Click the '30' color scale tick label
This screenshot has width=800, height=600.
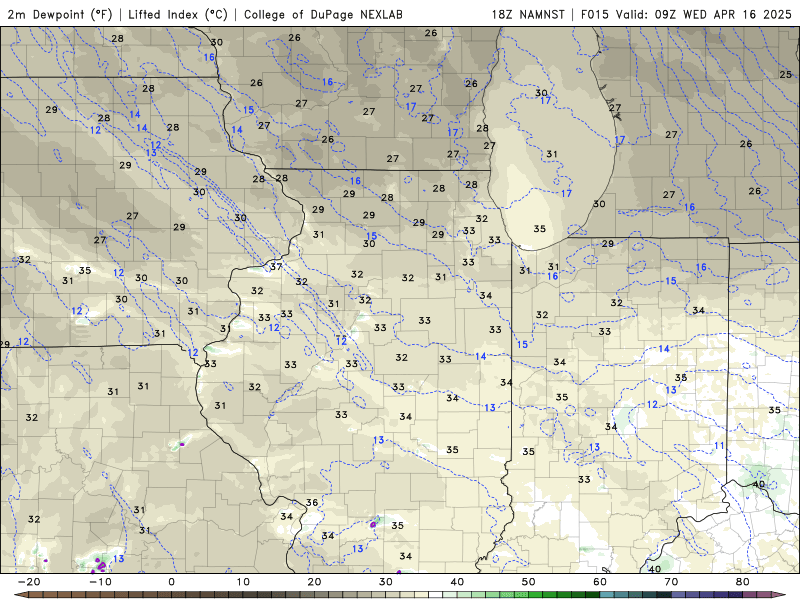386,582
